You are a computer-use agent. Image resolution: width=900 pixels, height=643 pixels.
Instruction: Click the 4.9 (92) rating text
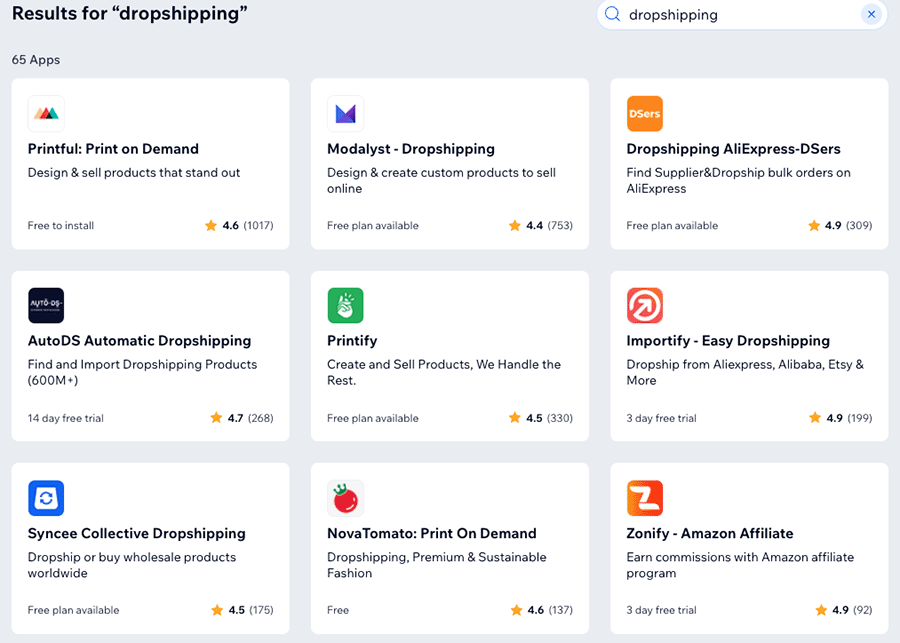click(x=852, y=610)
